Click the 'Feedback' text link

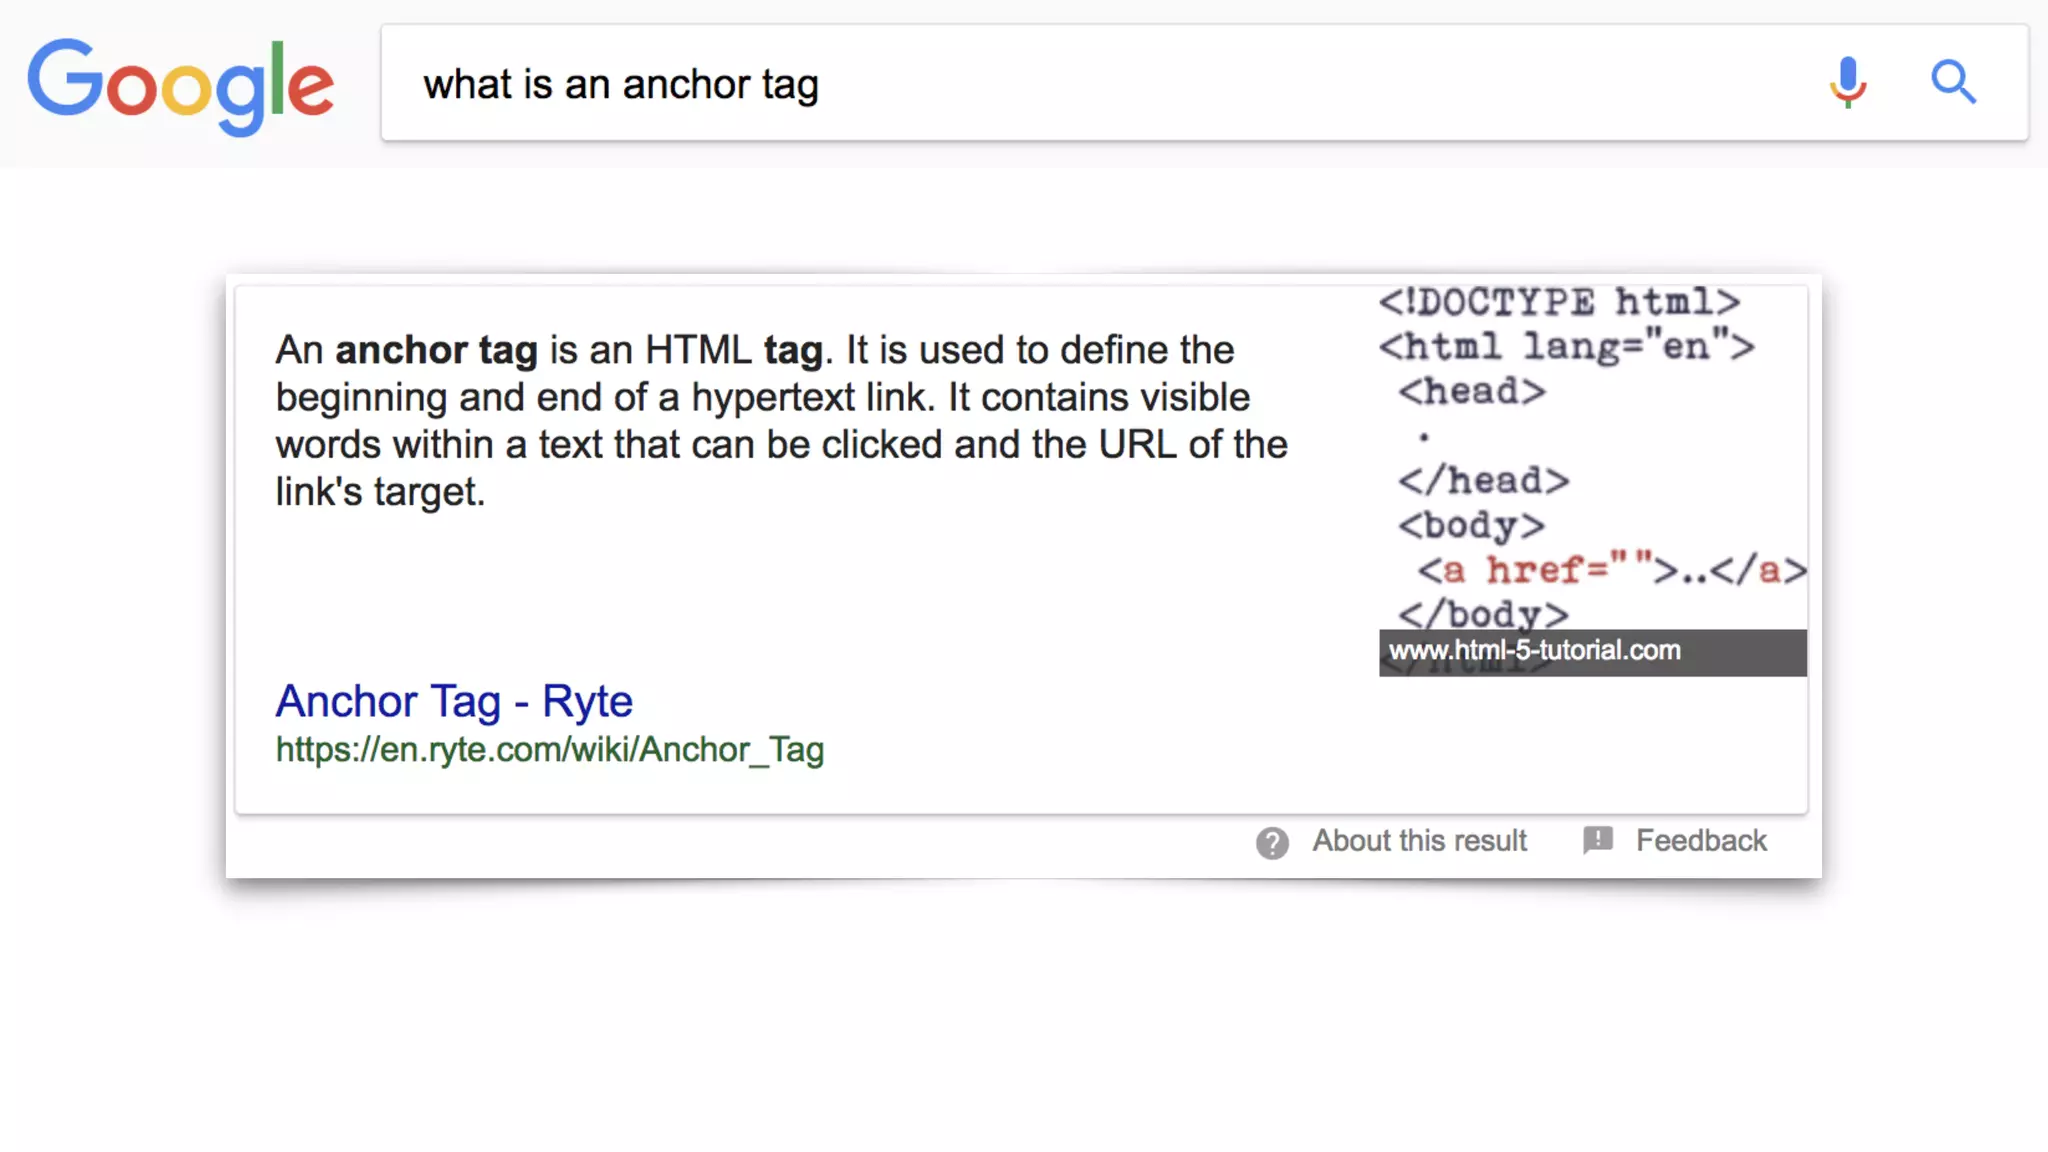click(x=1701, y=841)
